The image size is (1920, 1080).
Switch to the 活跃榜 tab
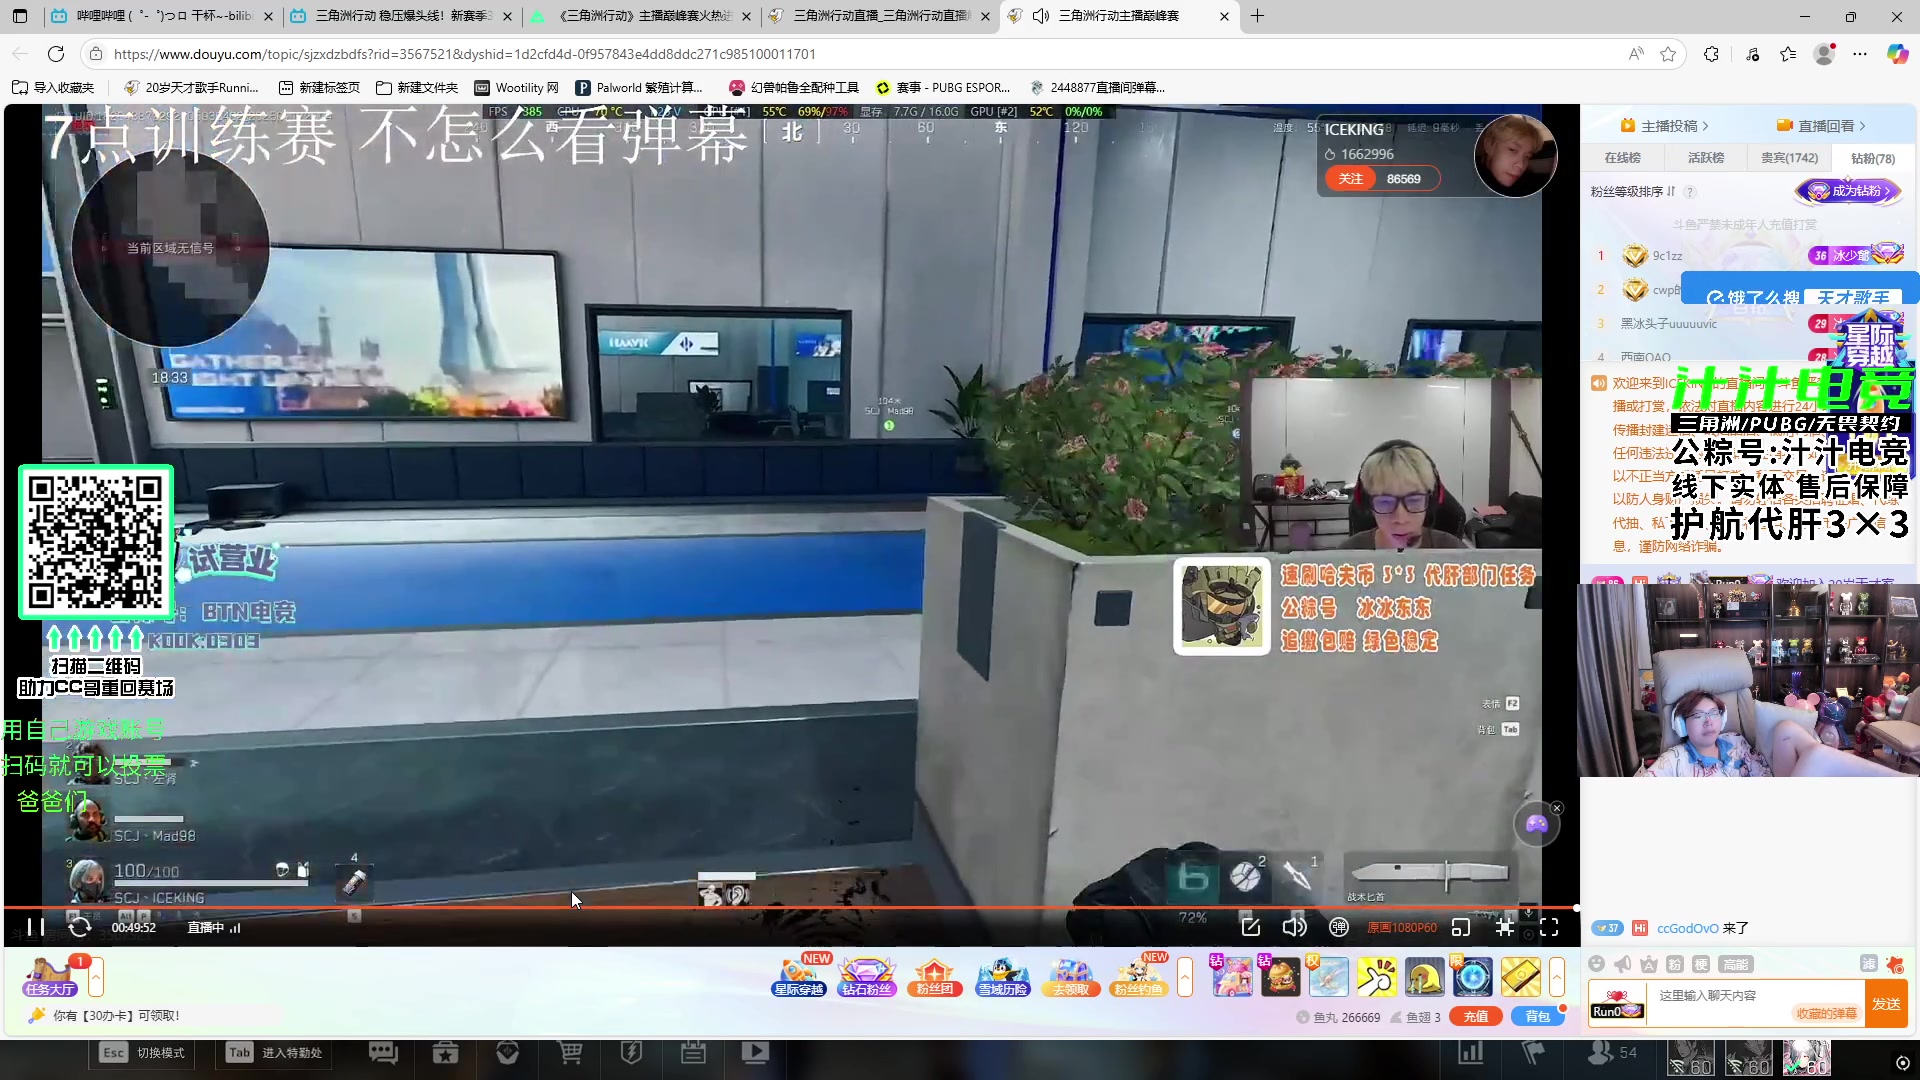click(x=1705, y=158)
